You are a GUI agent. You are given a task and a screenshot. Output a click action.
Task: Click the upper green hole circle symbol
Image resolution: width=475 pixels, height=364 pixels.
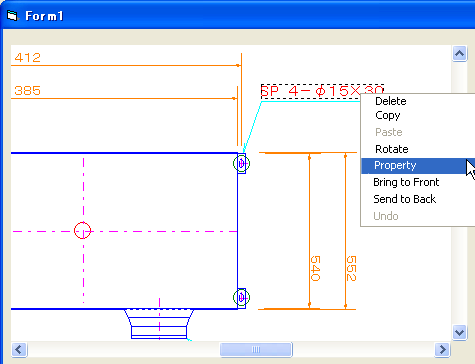click(241, 163)
